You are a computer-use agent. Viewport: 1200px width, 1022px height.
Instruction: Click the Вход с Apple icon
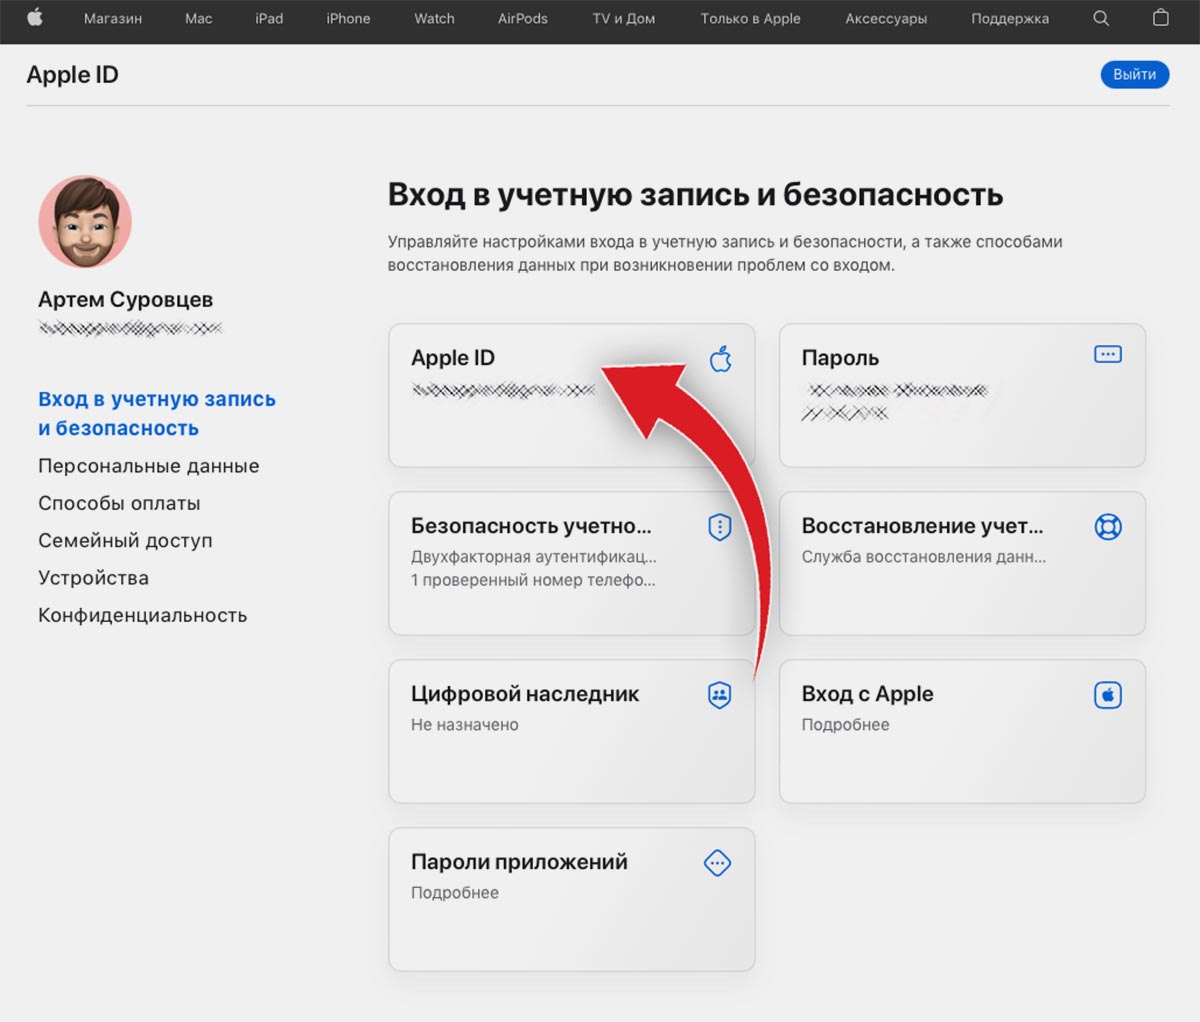point(1108,695)
